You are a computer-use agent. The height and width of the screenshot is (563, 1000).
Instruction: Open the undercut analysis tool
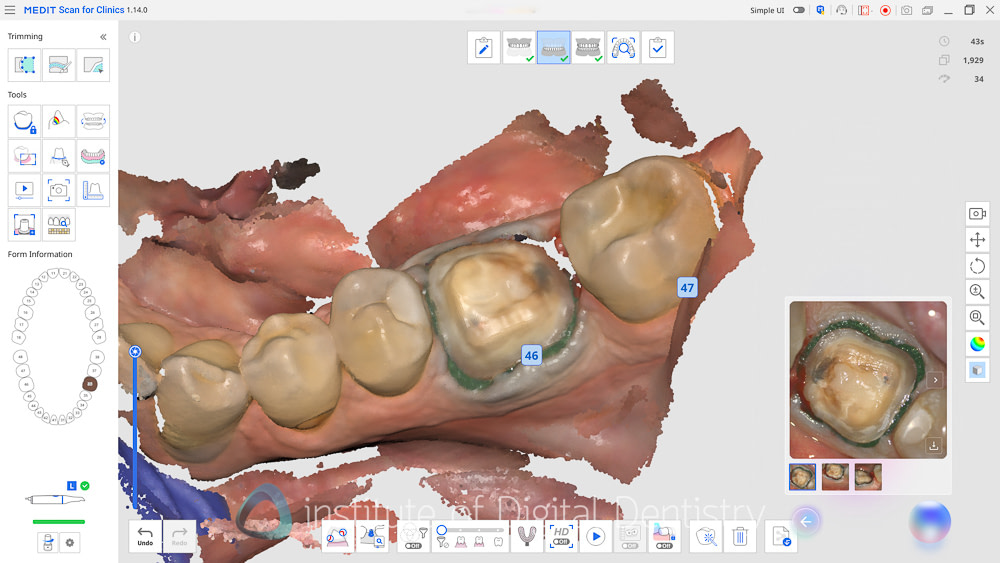point(337,536)
